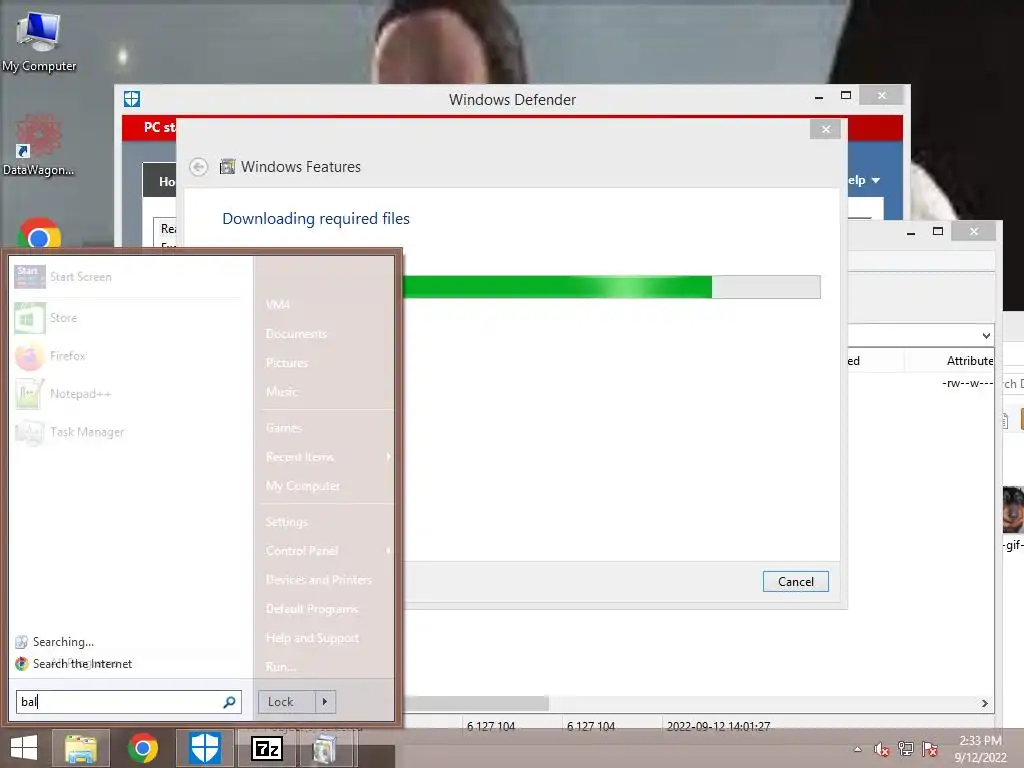
Task: Open Start Screen from the start menu
Action: (127, 277)
